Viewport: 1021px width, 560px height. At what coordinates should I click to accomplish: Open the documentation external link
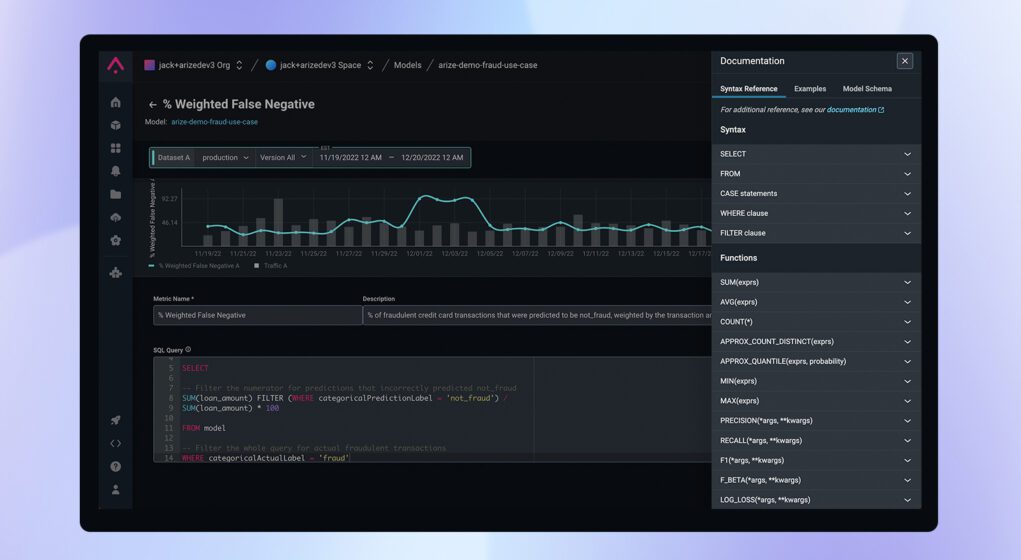pyautogui.click(x=855, y=109)
